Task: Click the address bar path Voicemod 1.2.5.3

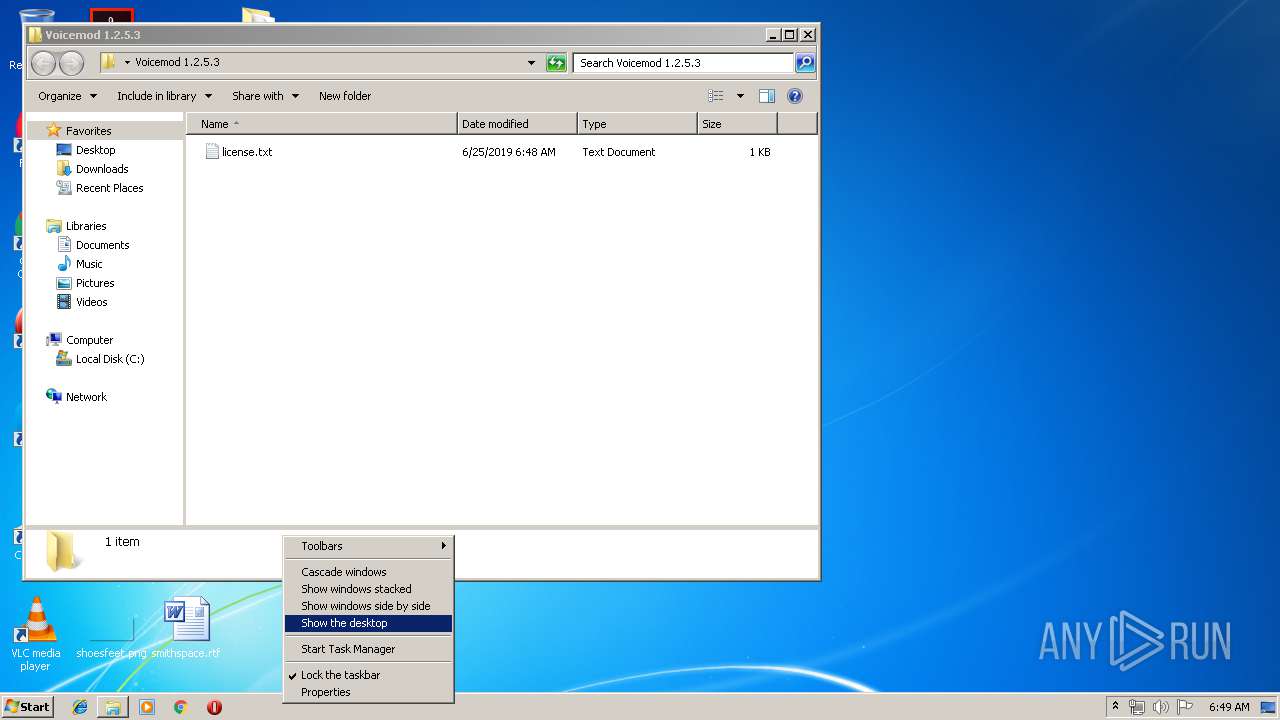Action: 177,62
